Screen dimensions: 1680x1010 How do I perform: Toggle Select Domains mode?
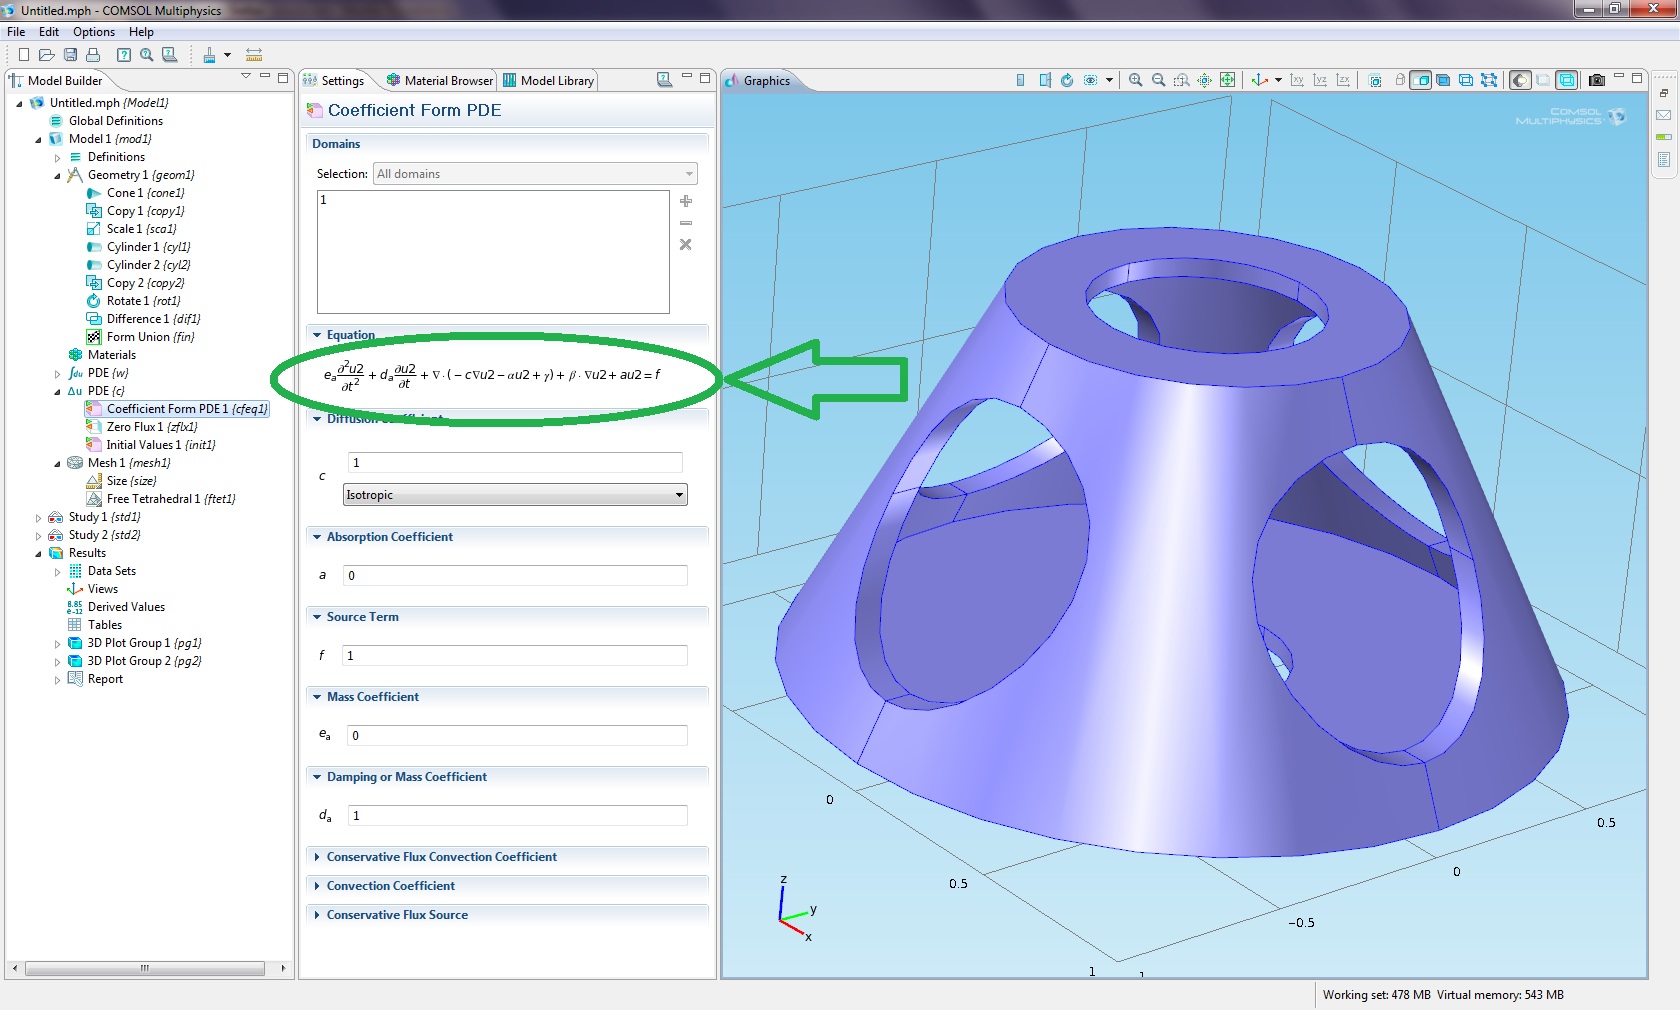point(1421,80)
